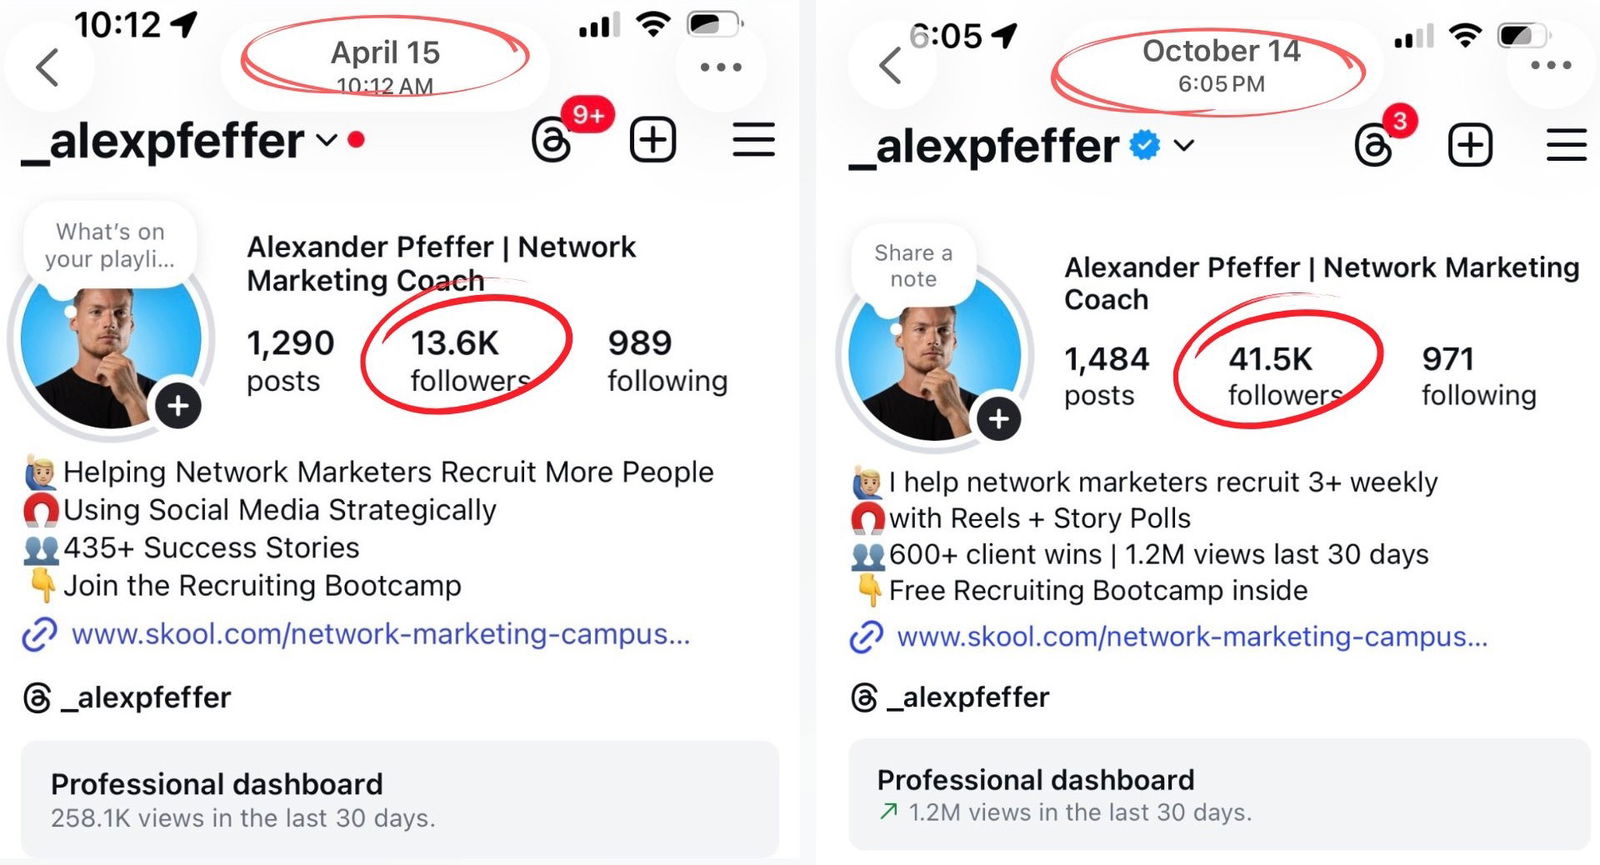Open skool.com link on left profile
This screenshot has width=1600, height=865.
click(x=380, y=634)
